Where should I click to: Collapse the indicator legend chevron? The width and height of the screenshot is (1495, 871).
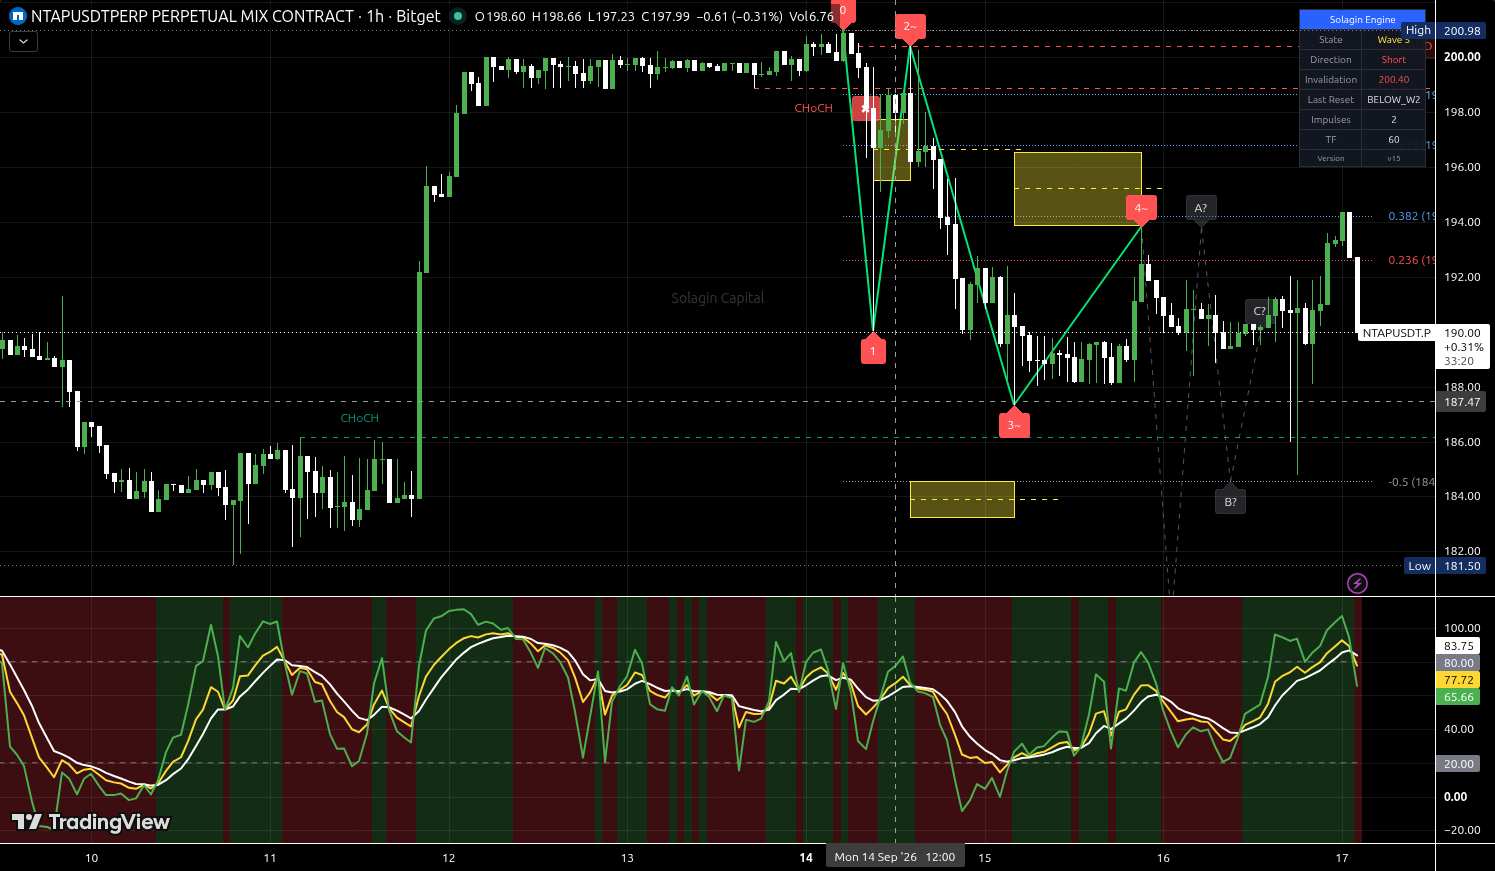[x=23, y=42]
